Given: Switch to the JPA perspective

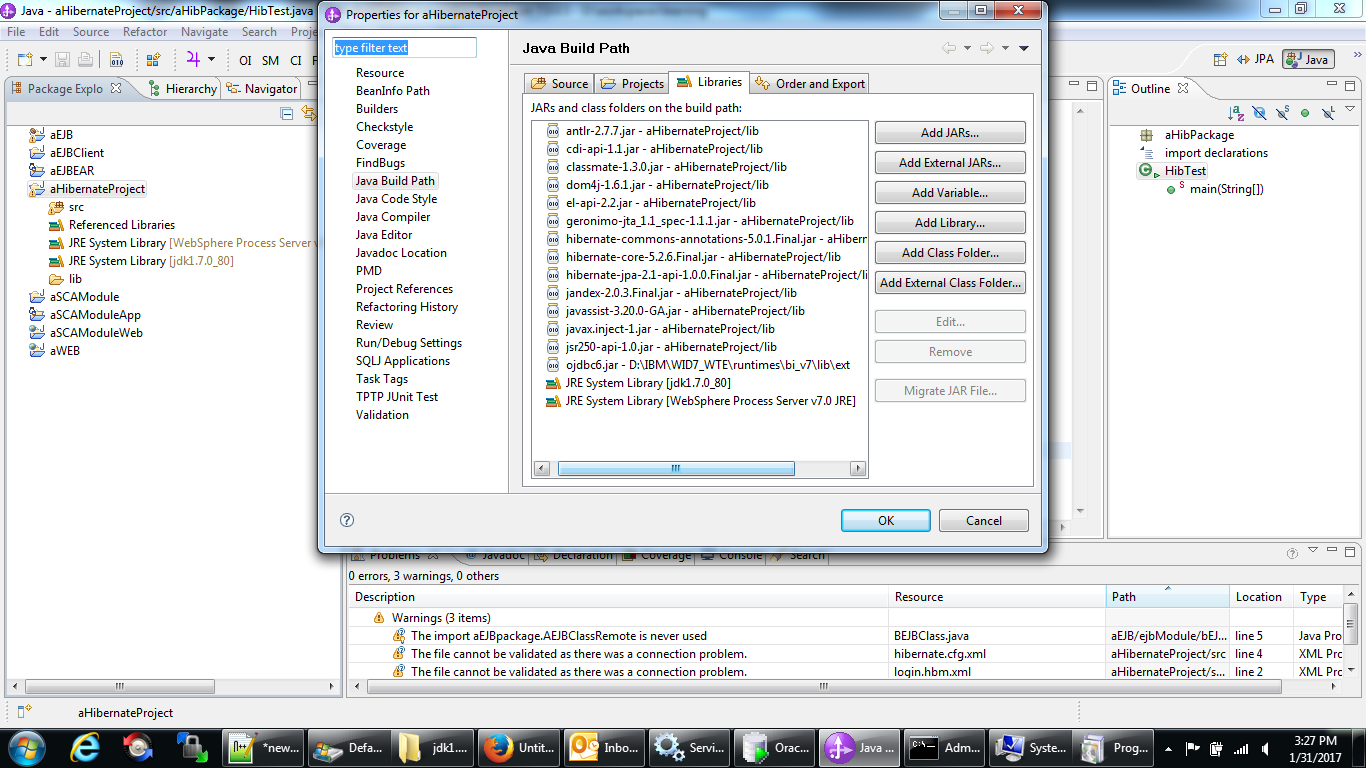Looking at the screenshot, I should tap(1257, 59).
